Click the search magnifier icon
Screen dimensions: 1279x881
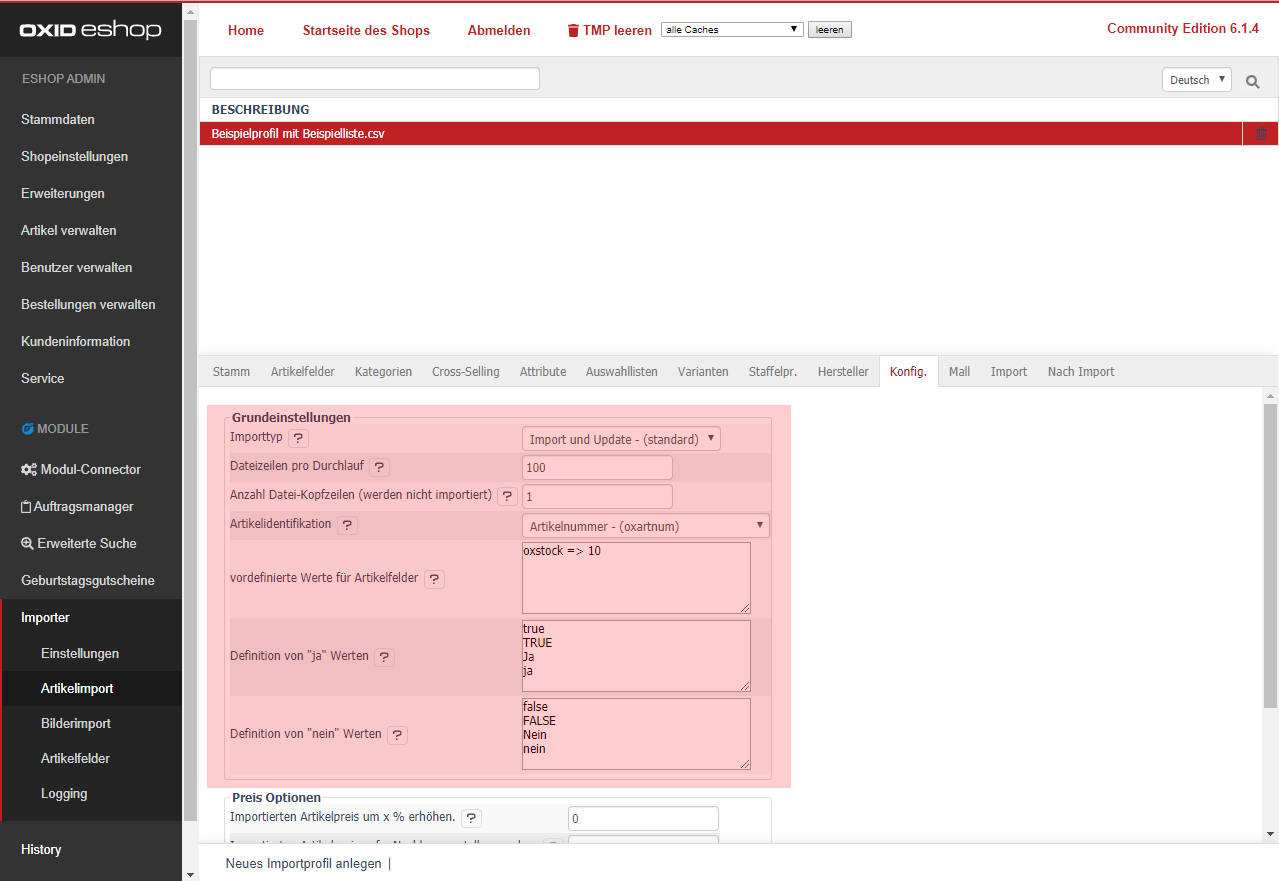(1252, 81)
